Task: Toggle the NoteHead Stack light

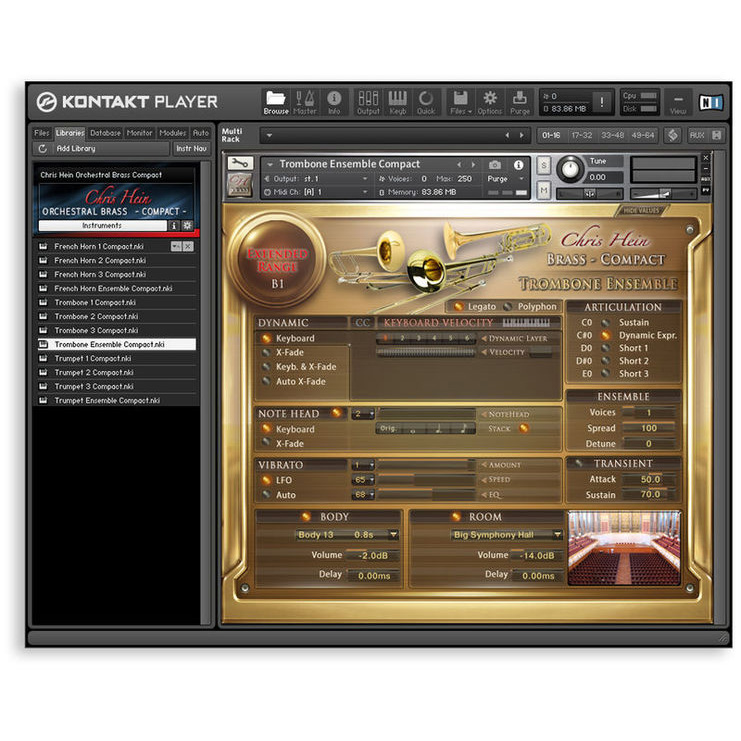Action: 524,429
